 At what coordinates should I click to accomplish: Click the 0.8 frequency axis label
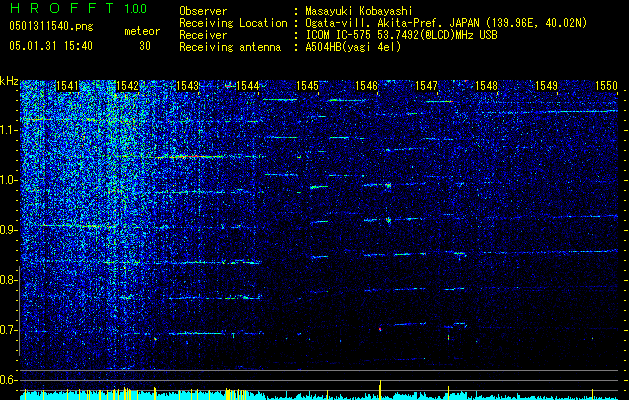[x=9, y=280]
